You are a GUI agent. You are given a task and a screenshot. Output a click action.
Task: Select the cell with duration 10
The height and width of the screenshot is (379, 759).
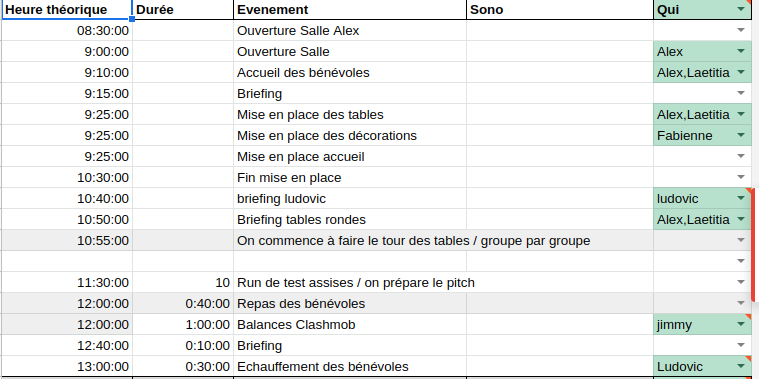(183, 282)
